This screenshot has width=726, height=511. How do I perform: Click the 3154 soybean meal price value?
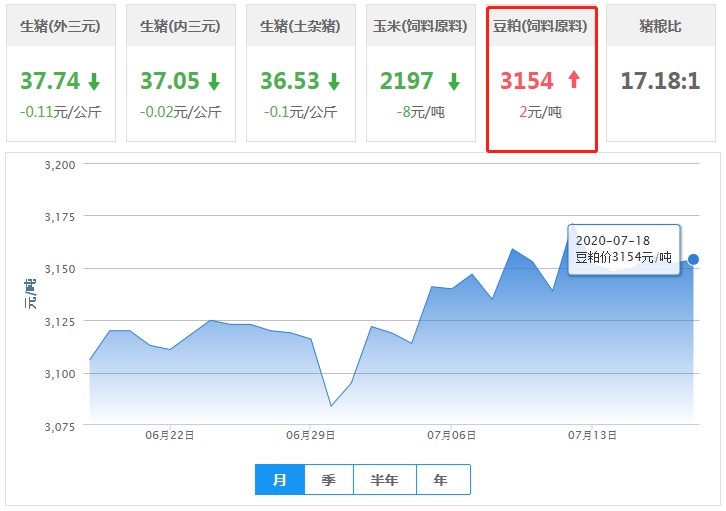click(526, 81)
